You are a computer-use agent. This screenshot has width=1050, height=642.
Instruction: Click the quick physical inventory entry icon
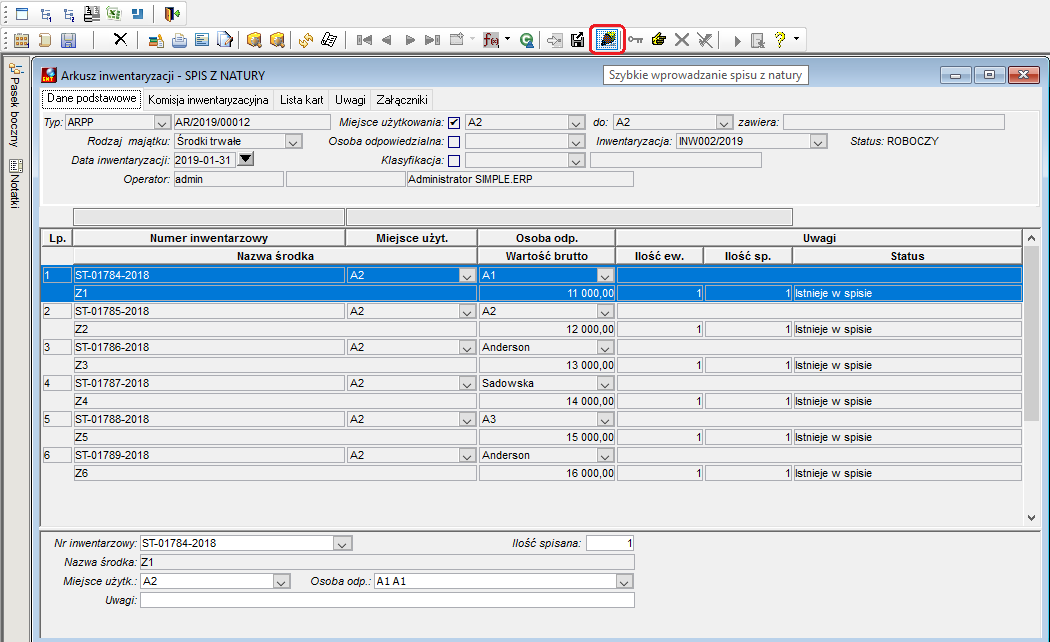(607, 39)
